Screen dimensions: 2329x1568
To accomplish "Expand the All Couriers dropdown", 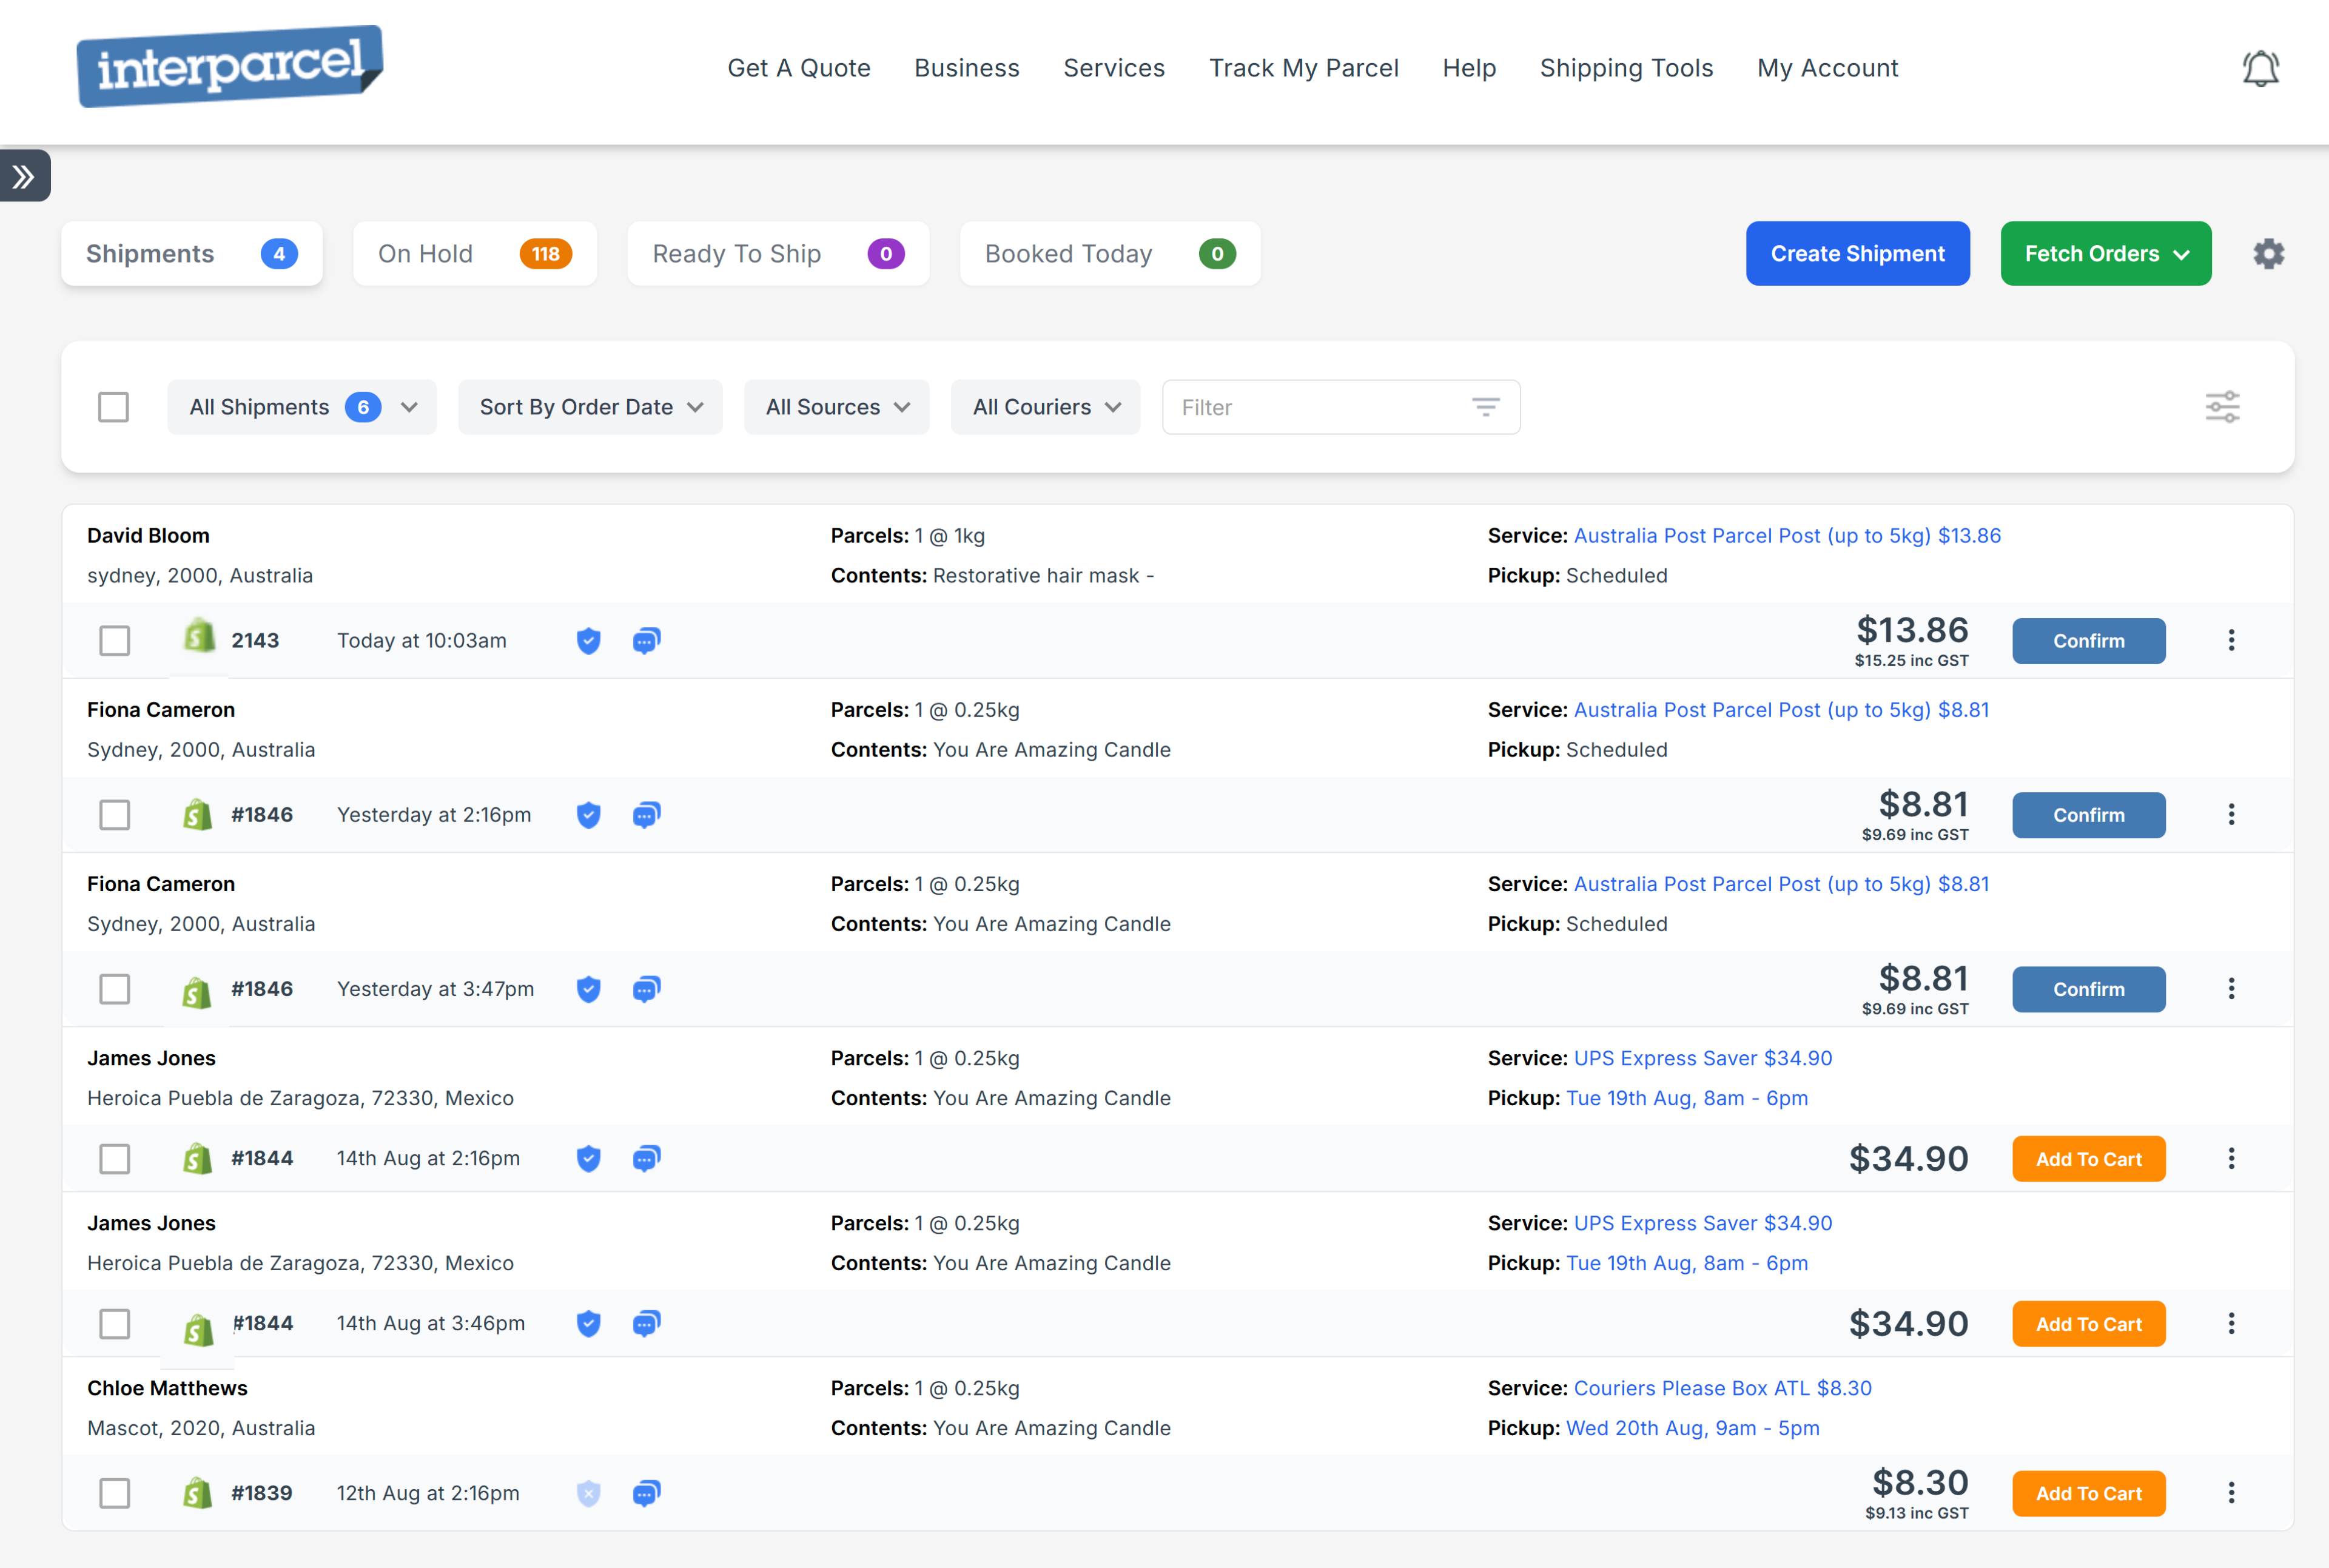I will [x=1045, y=407].
